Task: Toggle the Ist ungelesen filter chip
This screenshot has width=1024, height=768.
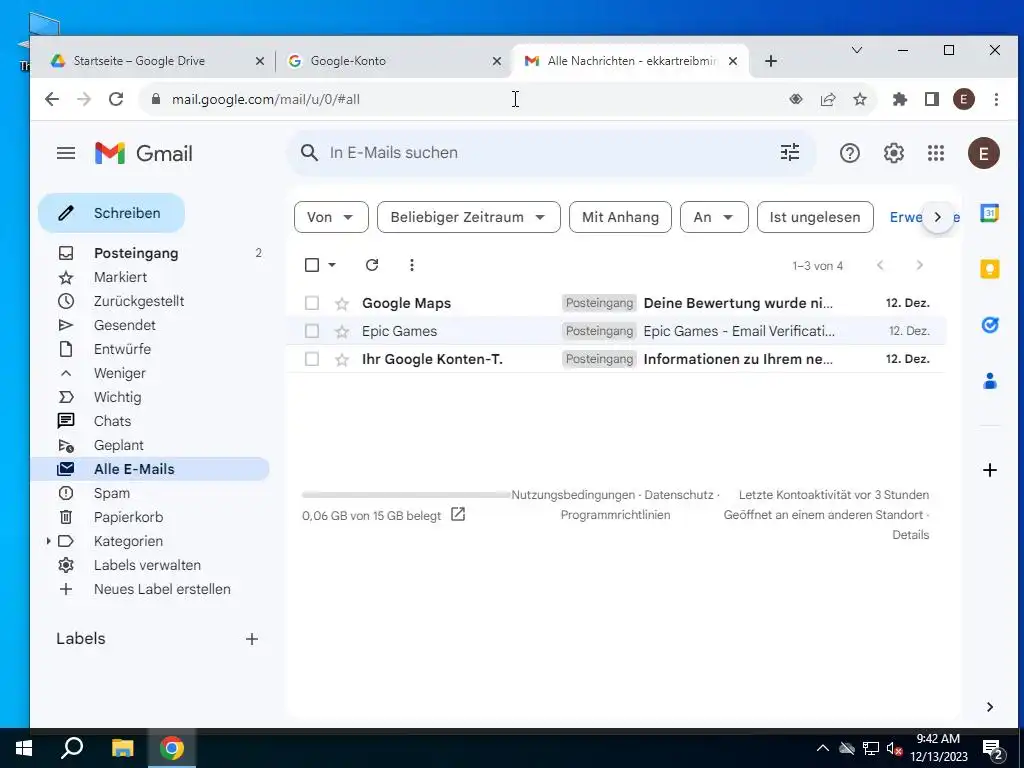Action: pyautogui.click(x=815, y=217)
